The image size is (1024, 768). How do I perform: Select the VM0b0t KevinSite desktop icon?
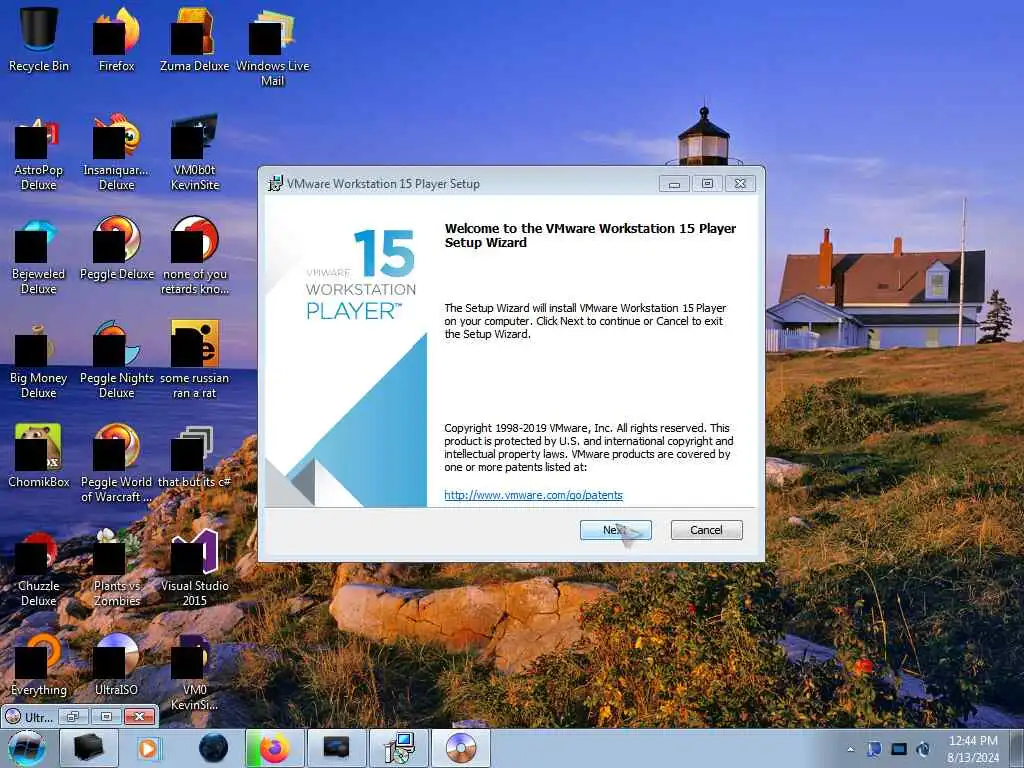coord(195,153)
